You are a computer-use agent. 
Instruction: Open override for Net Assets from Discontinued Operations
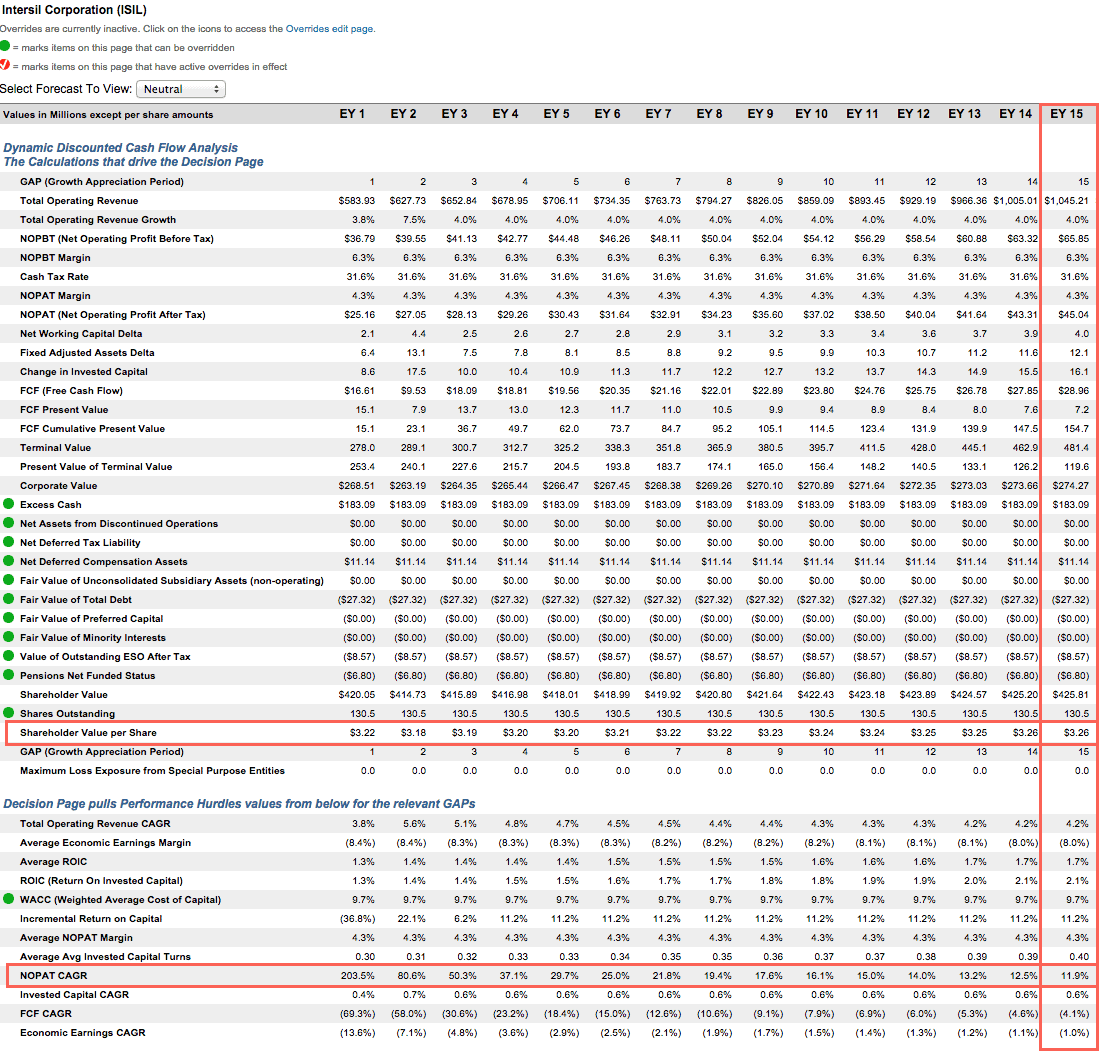pyautogui.click(x=8, y=523)
